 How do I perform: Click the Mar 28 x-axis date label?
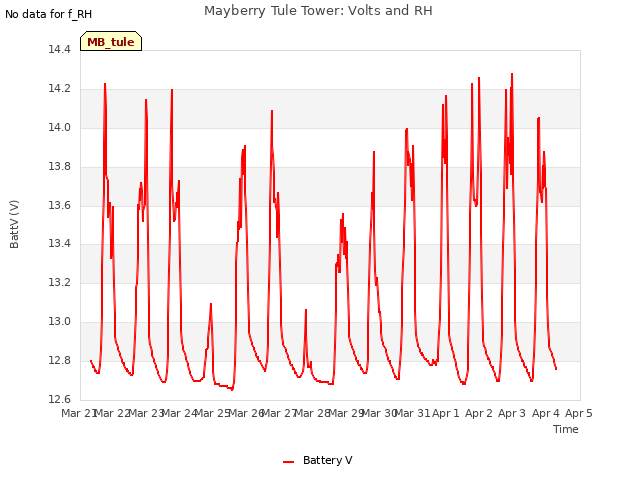[313, 413]
